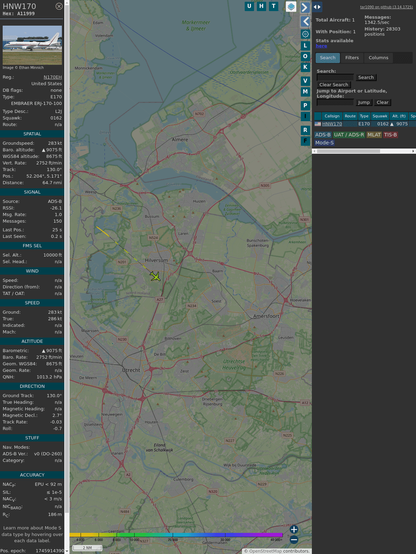Toggle the K map option button

pyautogui.click(x=305, y=67)
